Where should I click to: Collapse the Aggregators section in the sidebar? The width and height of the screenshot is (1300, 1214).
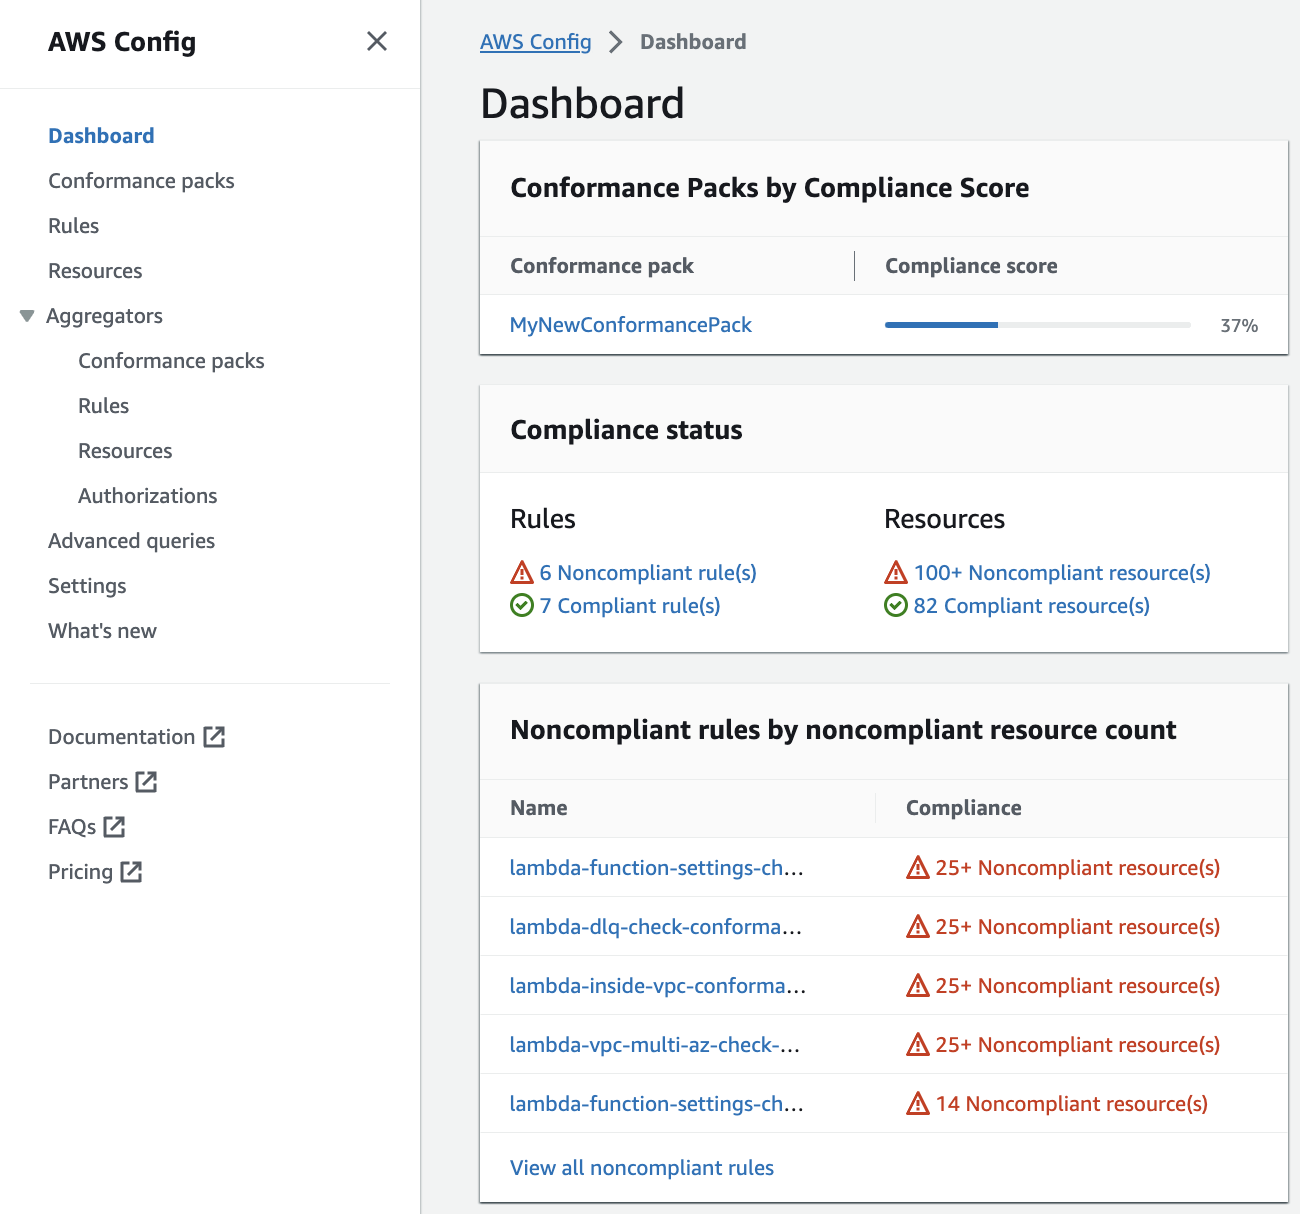(x=26, y=315)
